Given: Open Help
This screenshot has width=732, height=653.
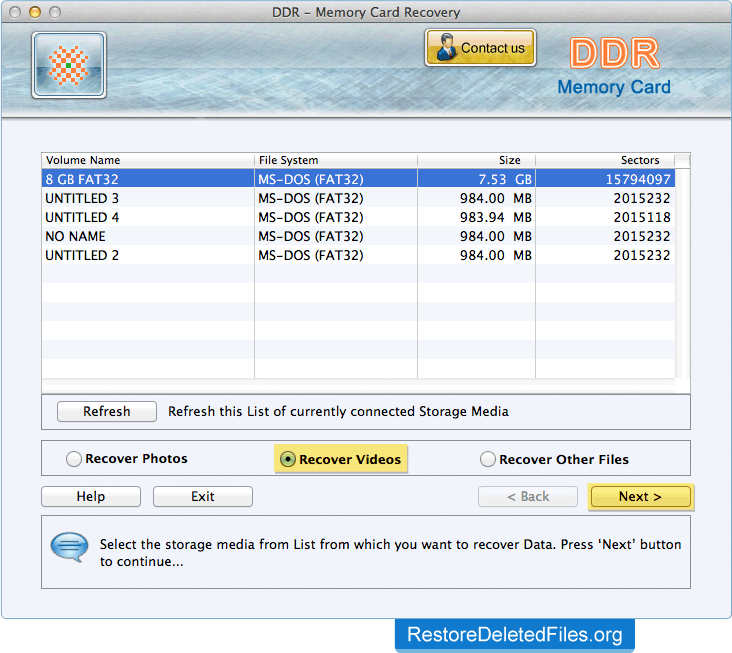Looking at the screenshot, I should 91,496.
